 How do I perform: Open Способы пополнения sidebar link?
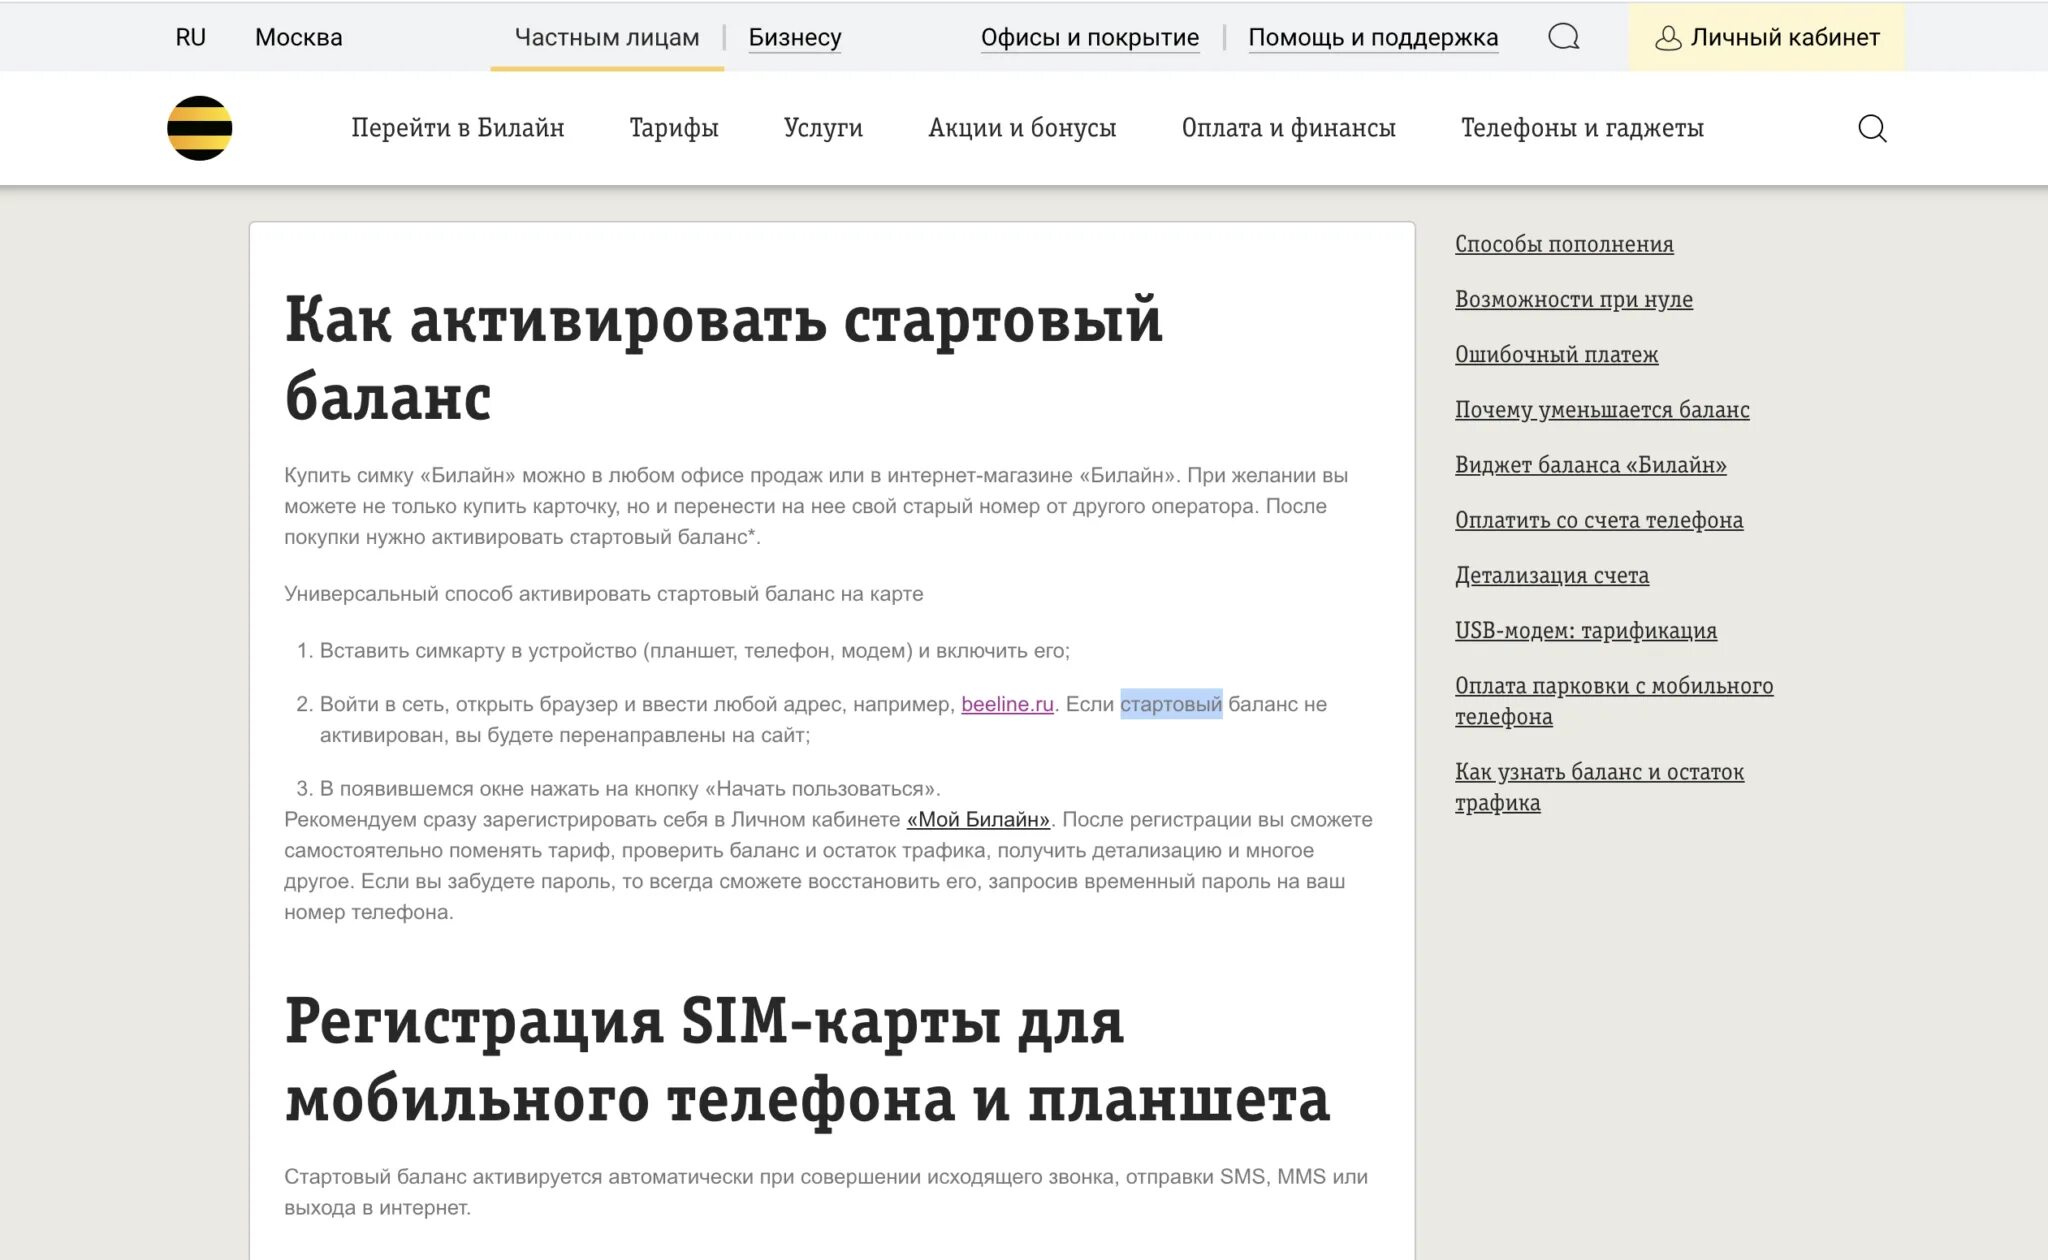[x=1564, y=244]
